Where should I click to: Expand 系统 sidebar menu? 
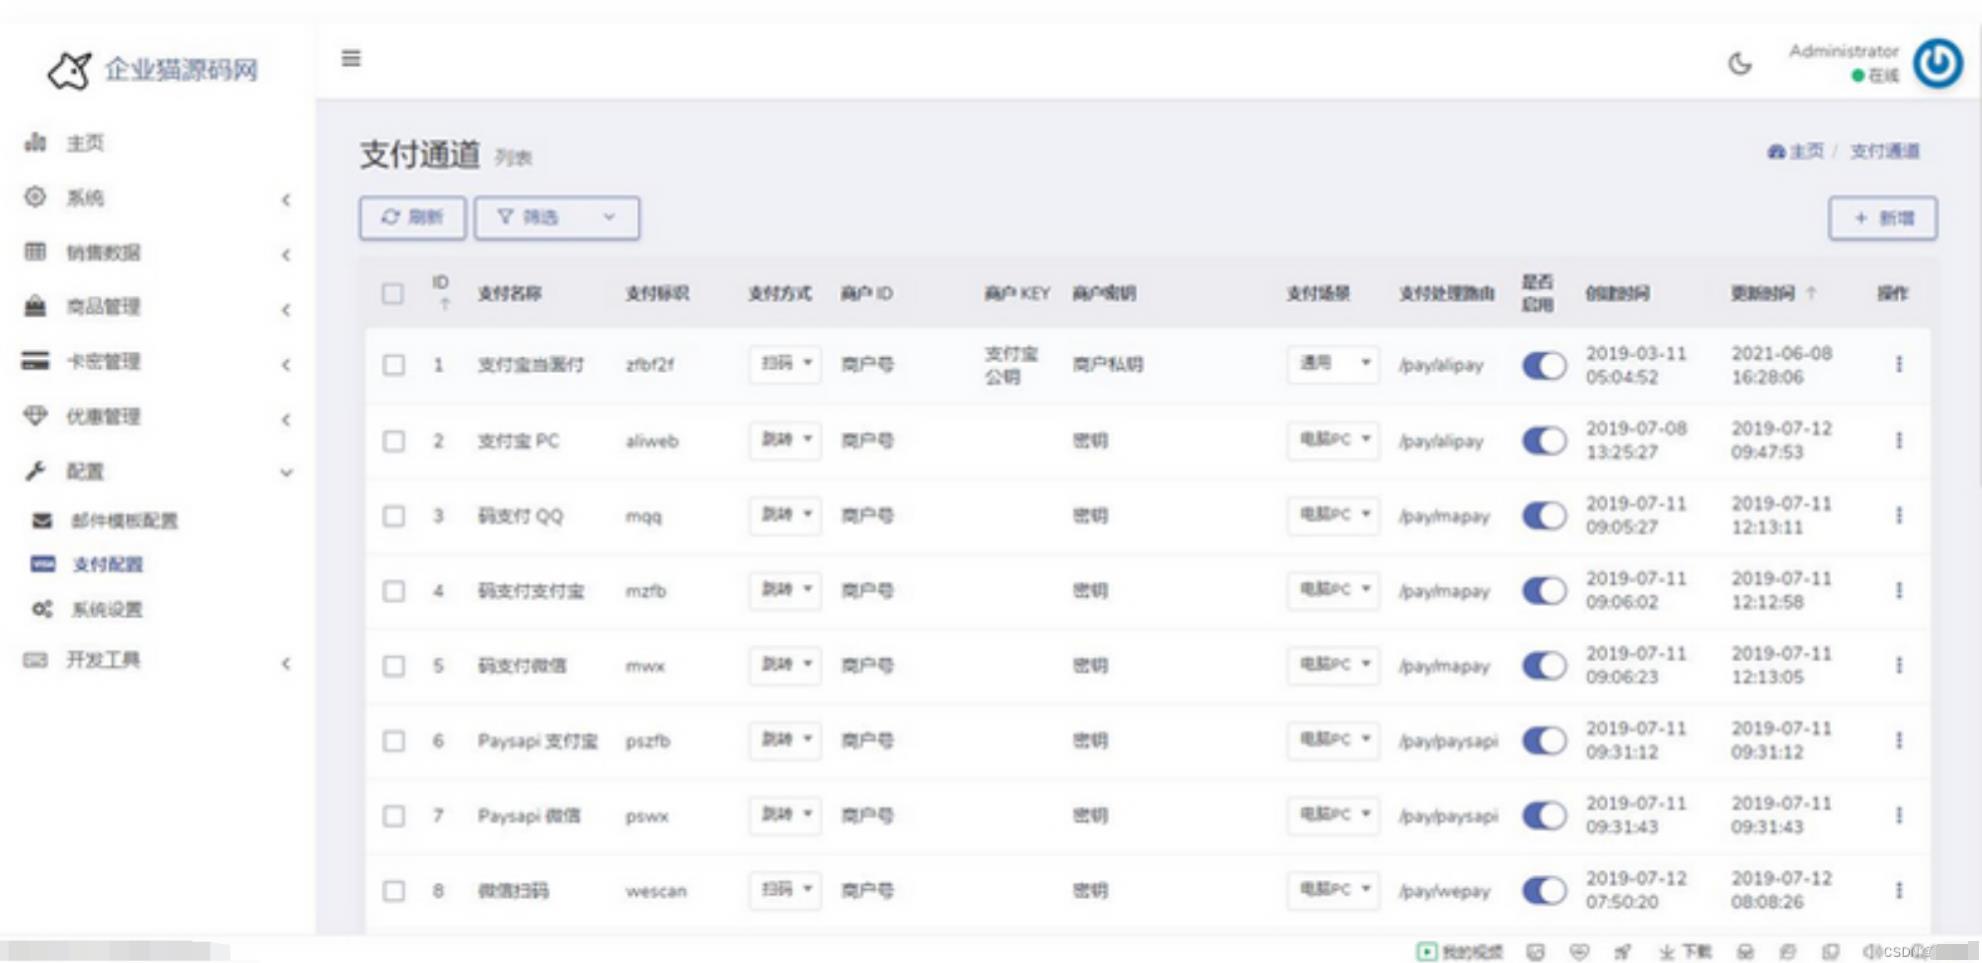point(160,198)
